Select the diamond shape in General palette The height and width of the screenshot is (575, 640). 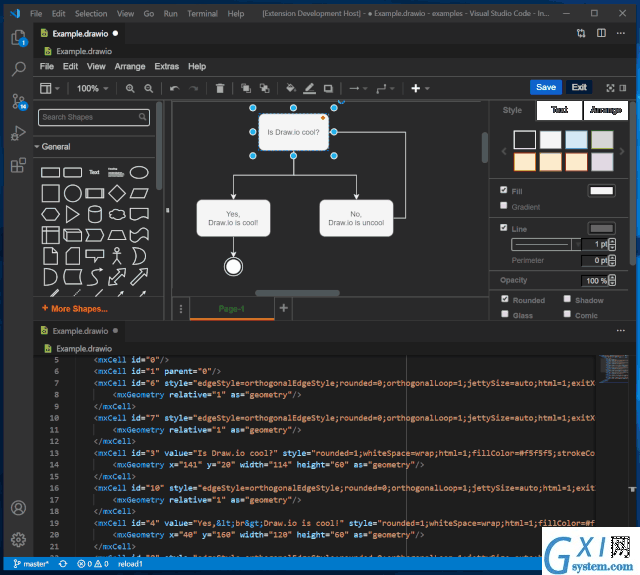point(117,193)
